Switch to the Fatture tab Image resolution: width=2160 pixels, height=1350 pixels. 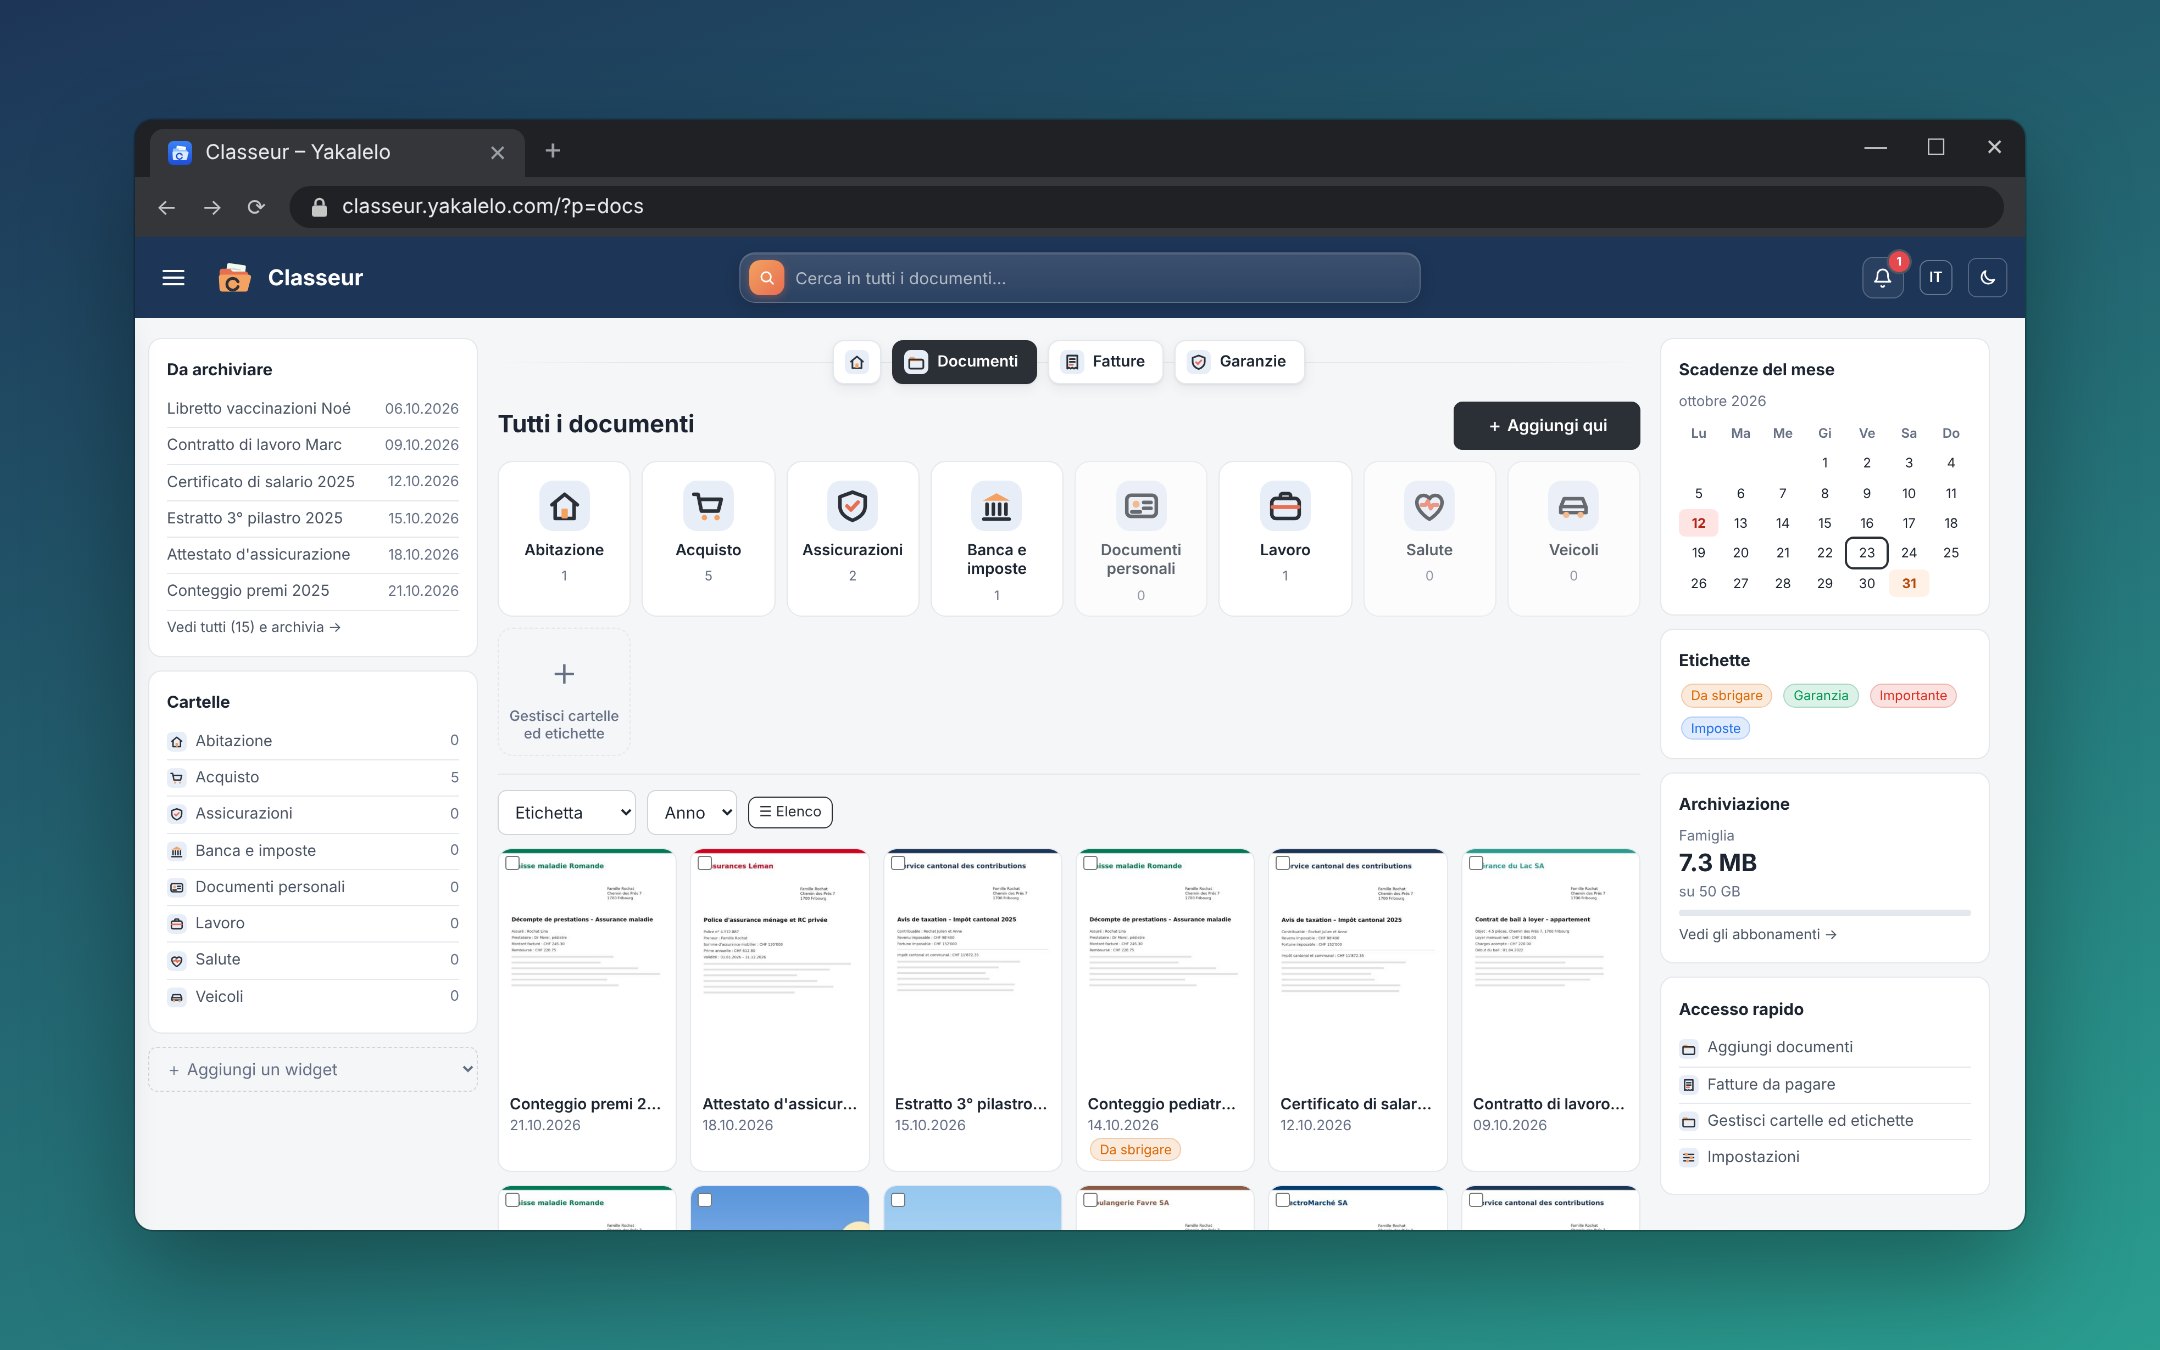(x=1105, y=362)
